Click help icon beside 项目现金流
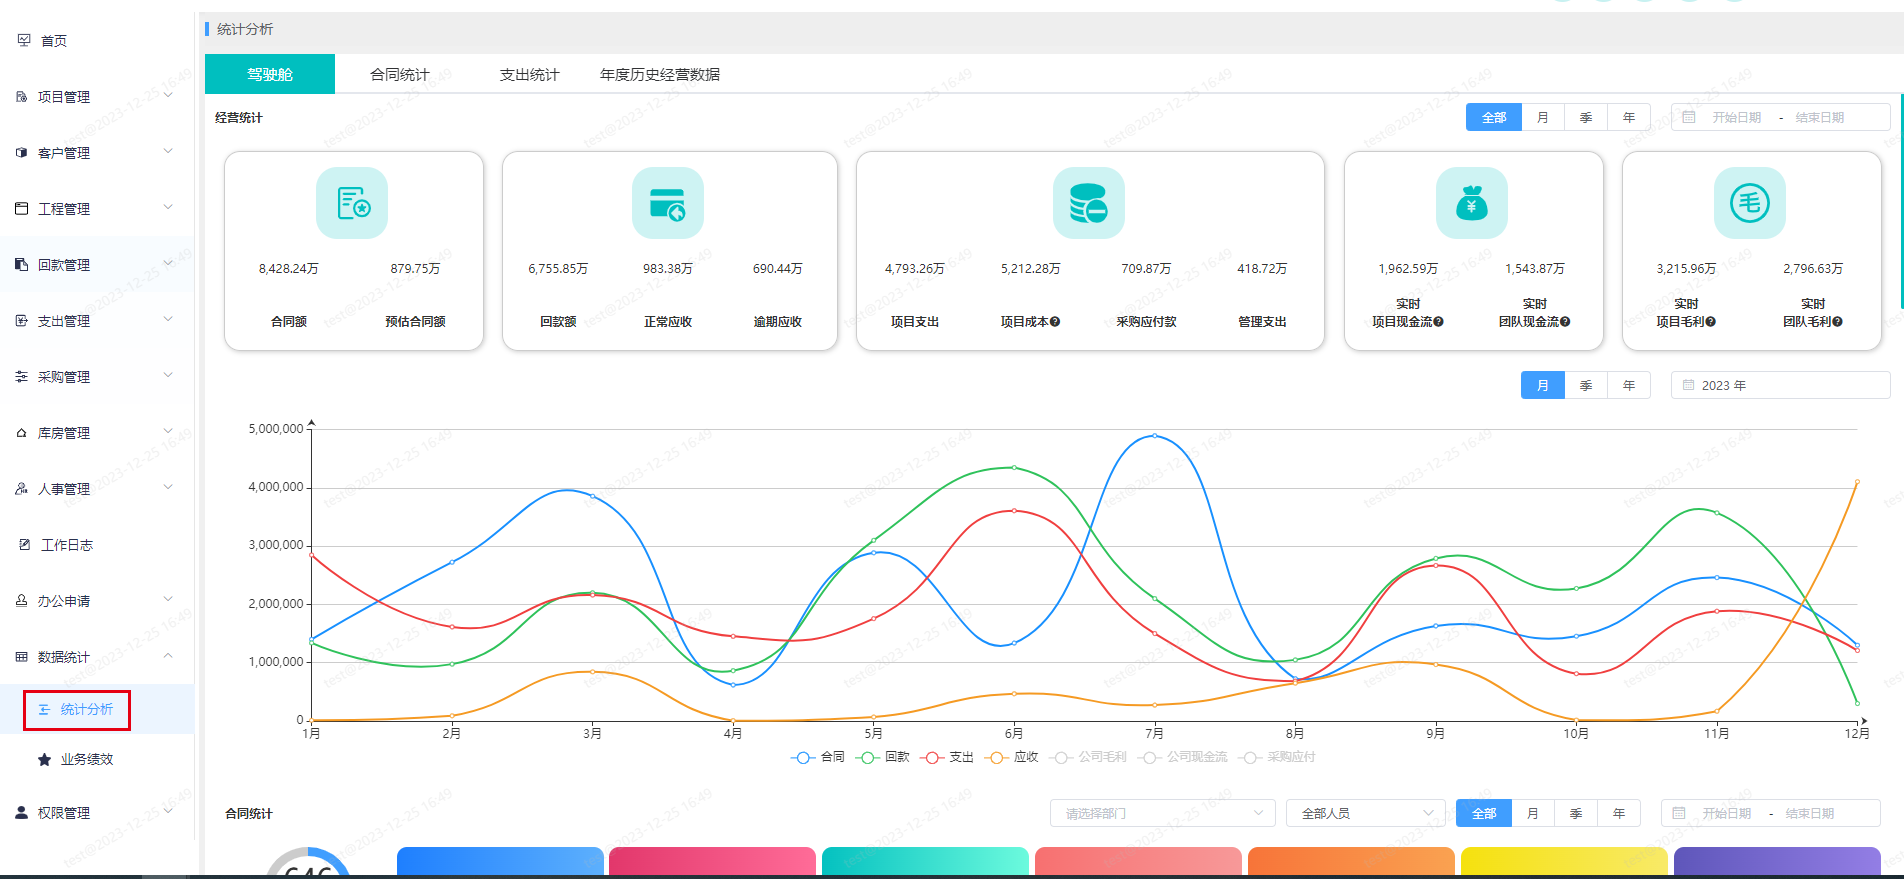 [1439, 322]
